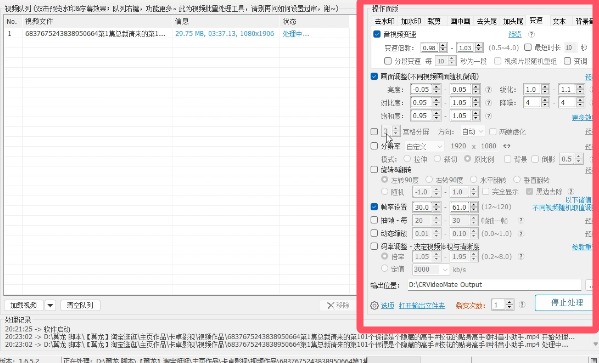This screenshot has width=599, height=363.
Task: Open the 选项 link
Action: pos(387,305)
